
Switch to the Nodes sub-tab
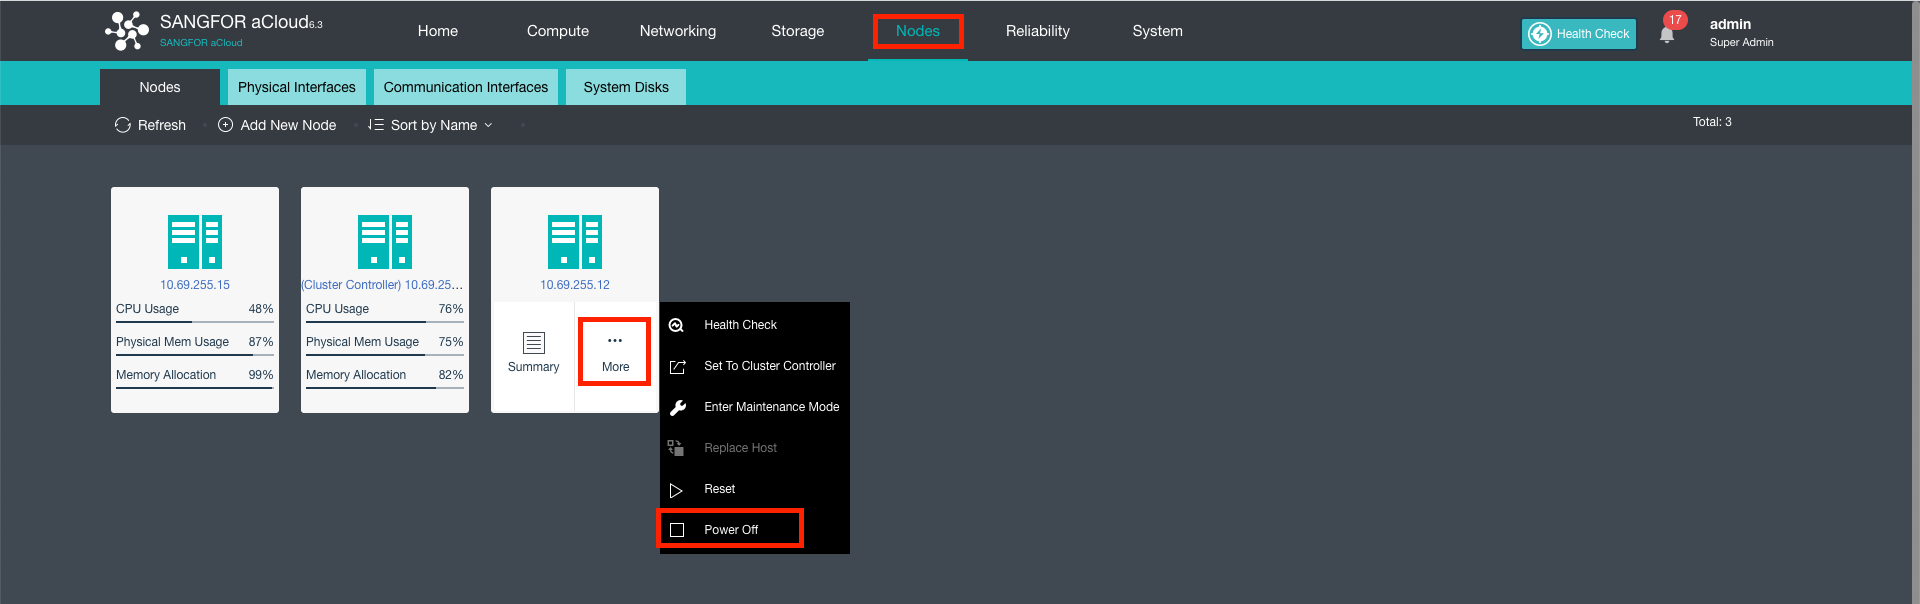160,87
